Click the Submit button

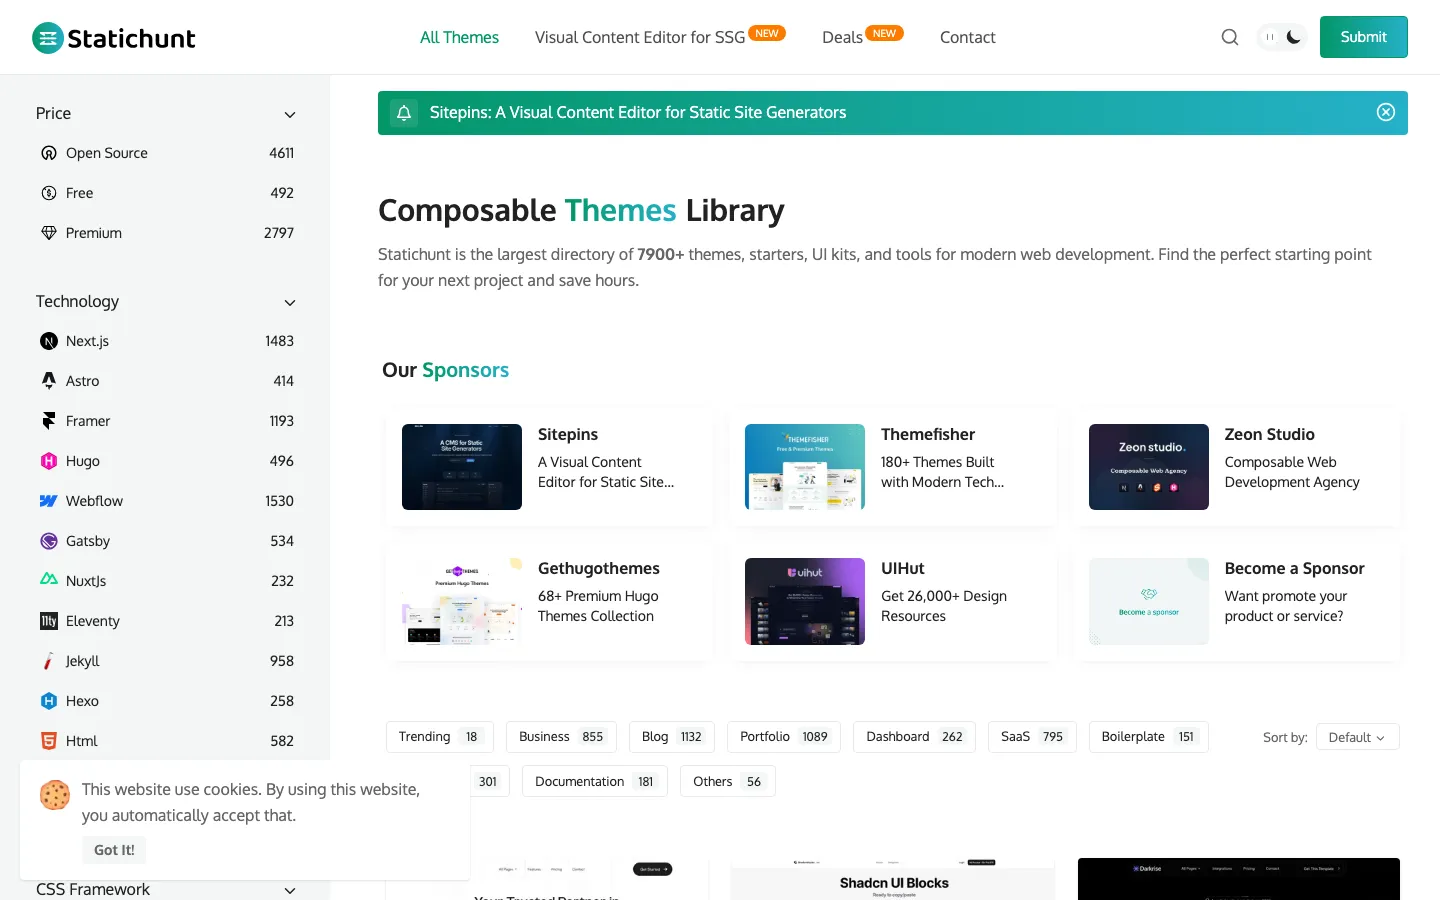click(1364, 37)
